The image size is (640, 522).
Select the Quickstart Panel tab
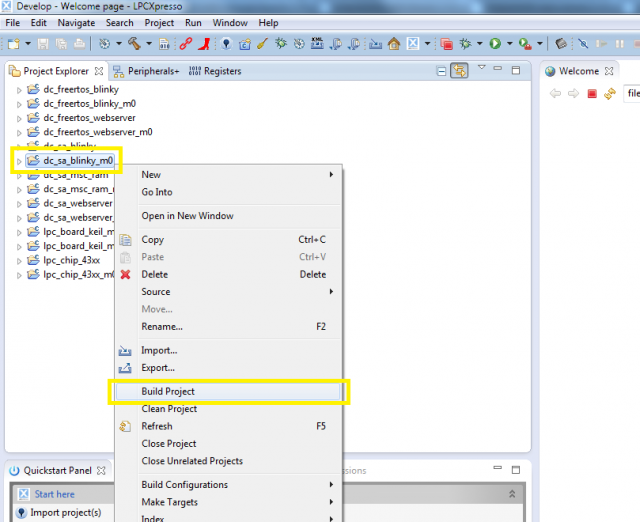[x=57, y=471]
